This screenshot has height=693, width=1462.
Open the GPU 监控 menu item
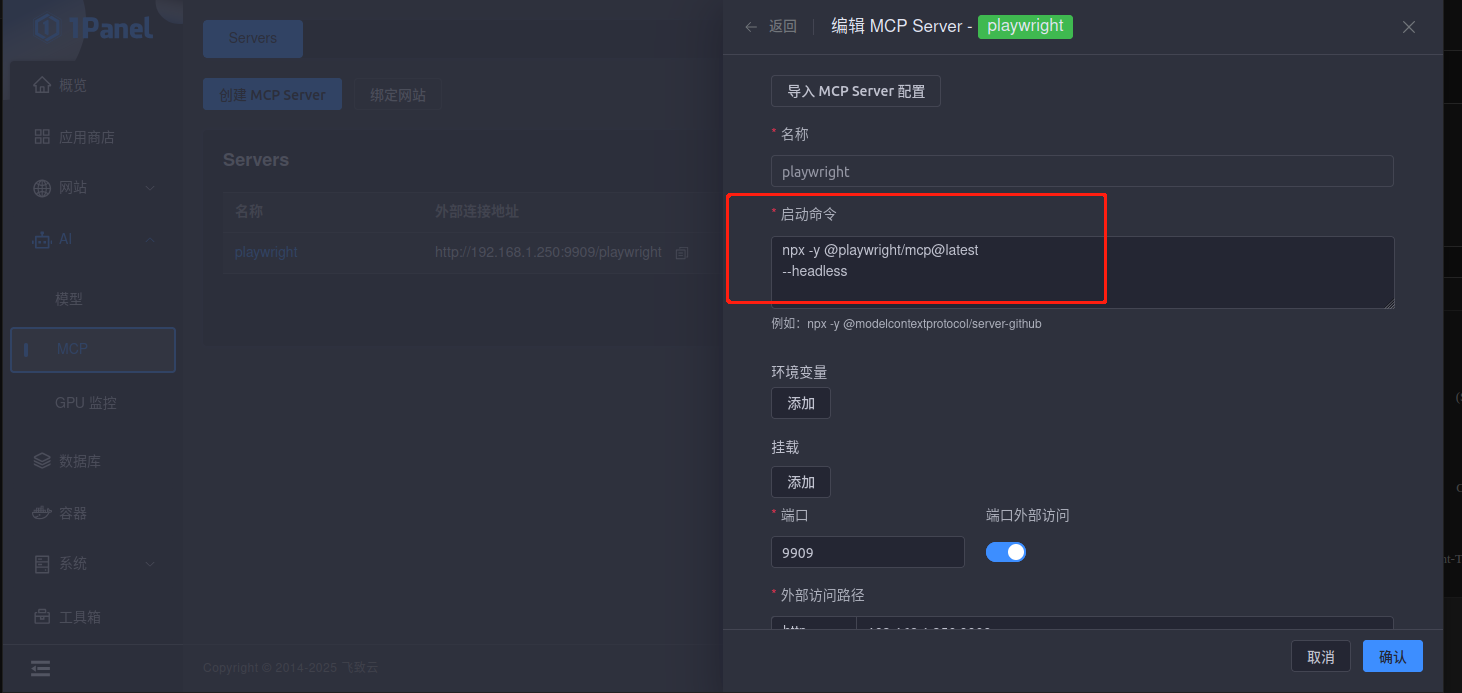[x=86, y=403]
